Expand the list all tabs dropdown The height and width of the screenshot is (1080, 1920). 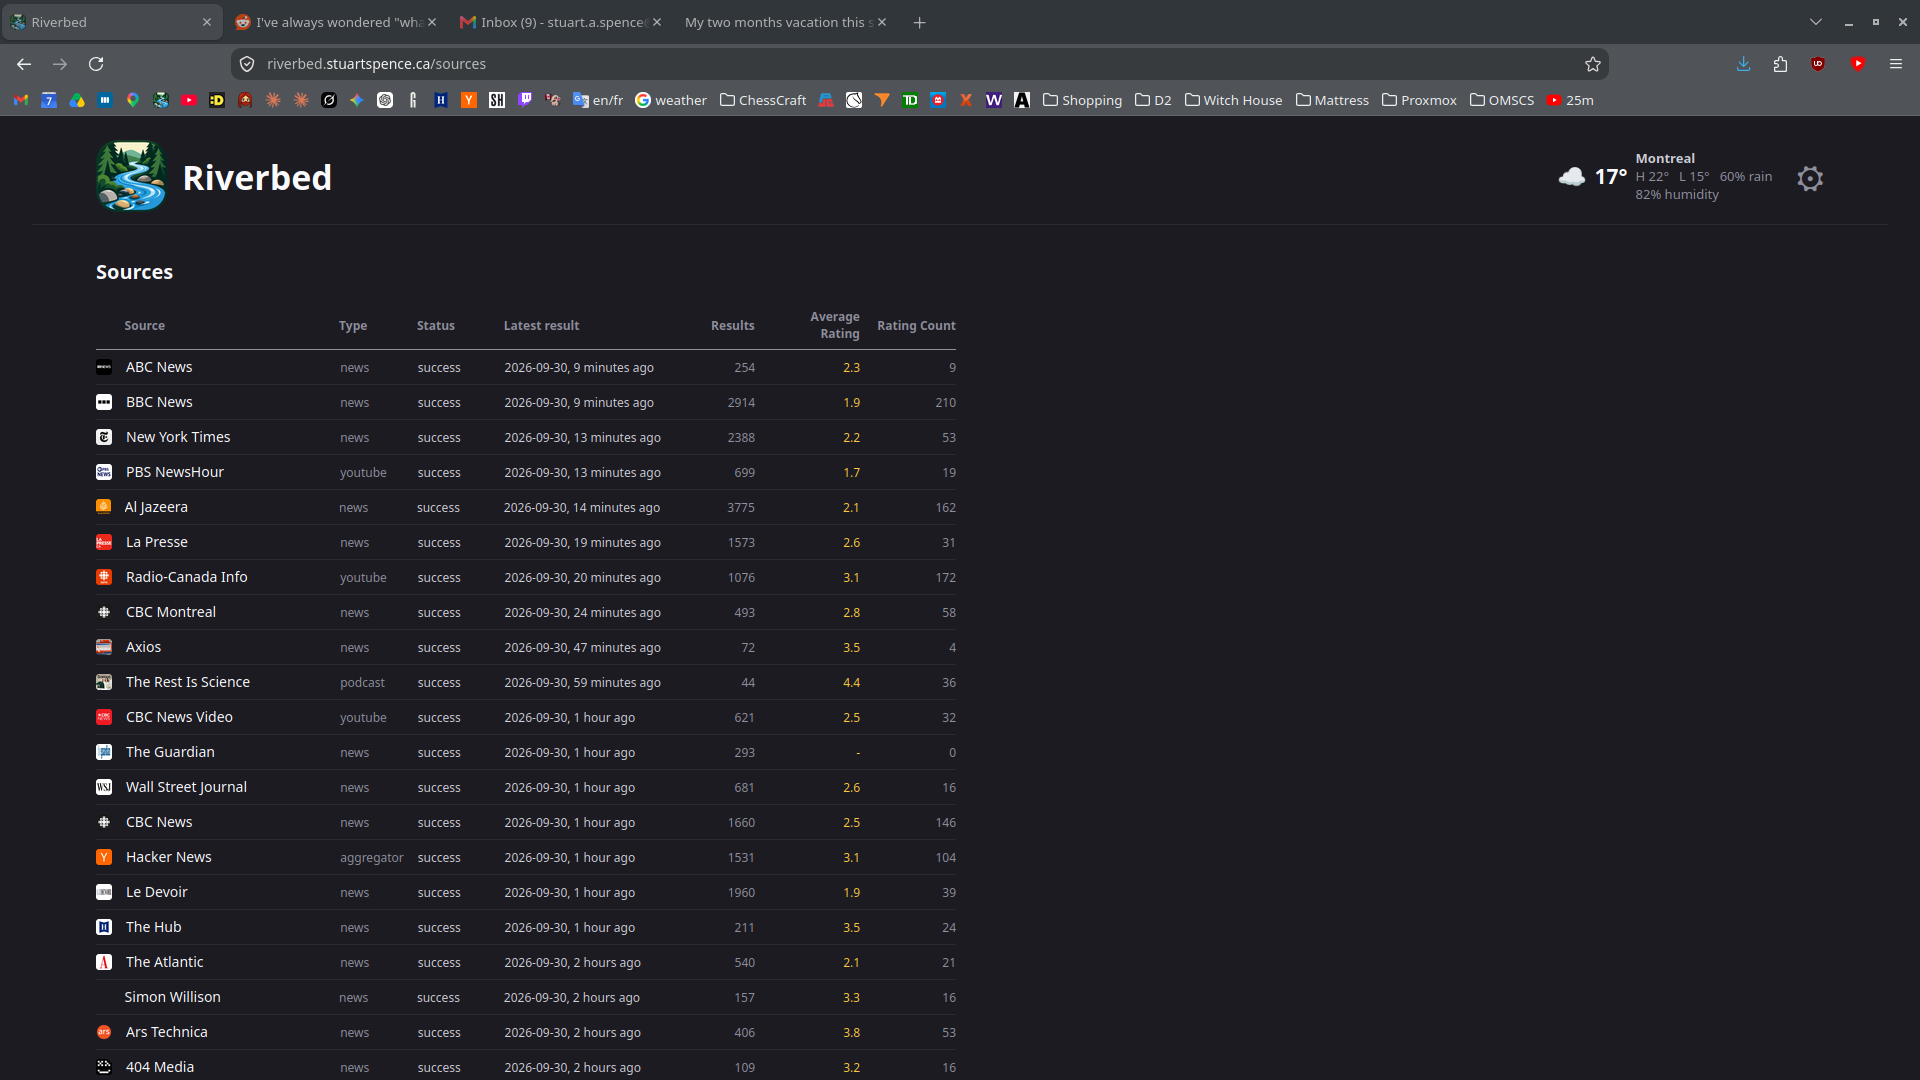tap(1816, 22)
